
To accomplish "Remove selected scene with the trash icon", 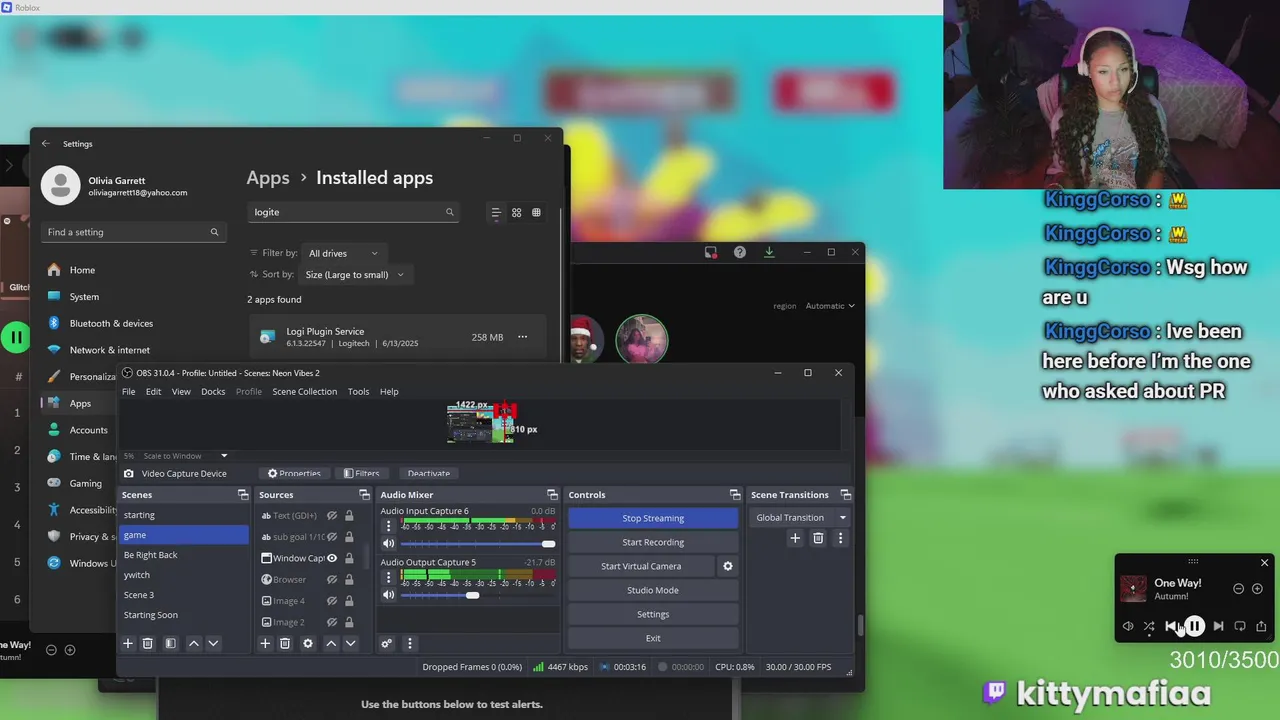I will (148, 644).
